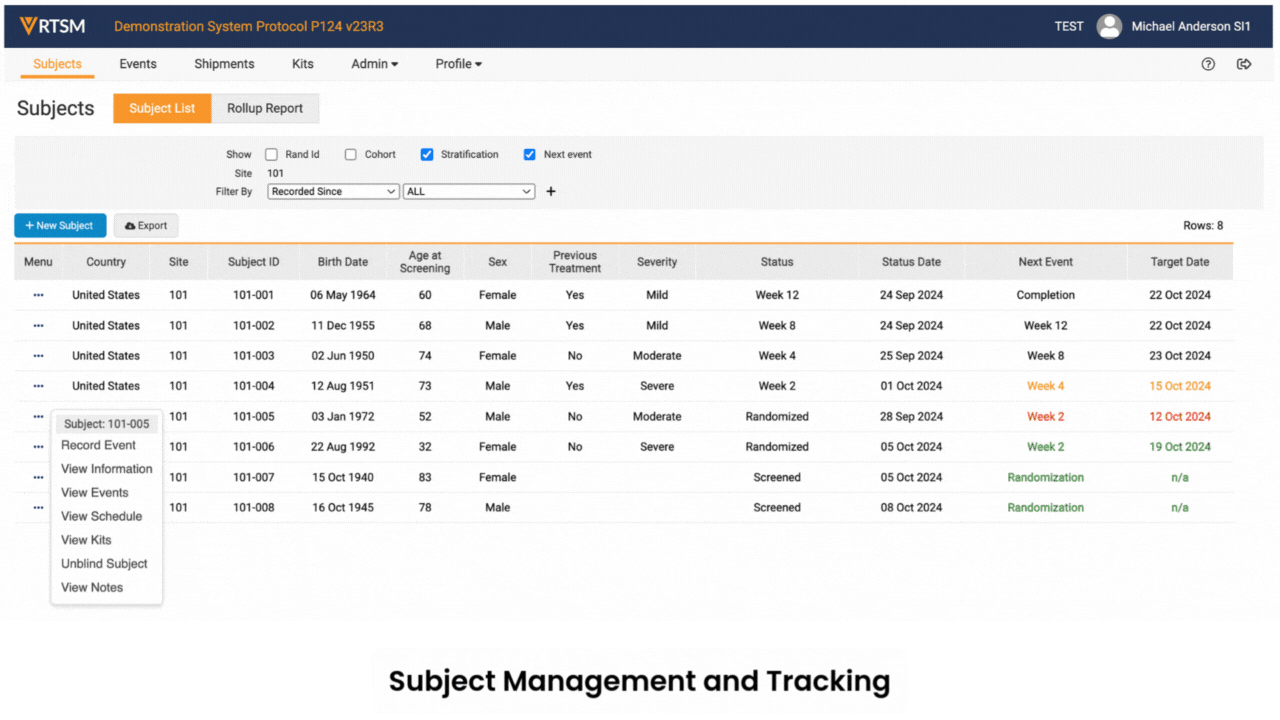Check the Cohort checkbox
Image resolution: width=1280 pixels, height=720 pixels.
351,155
